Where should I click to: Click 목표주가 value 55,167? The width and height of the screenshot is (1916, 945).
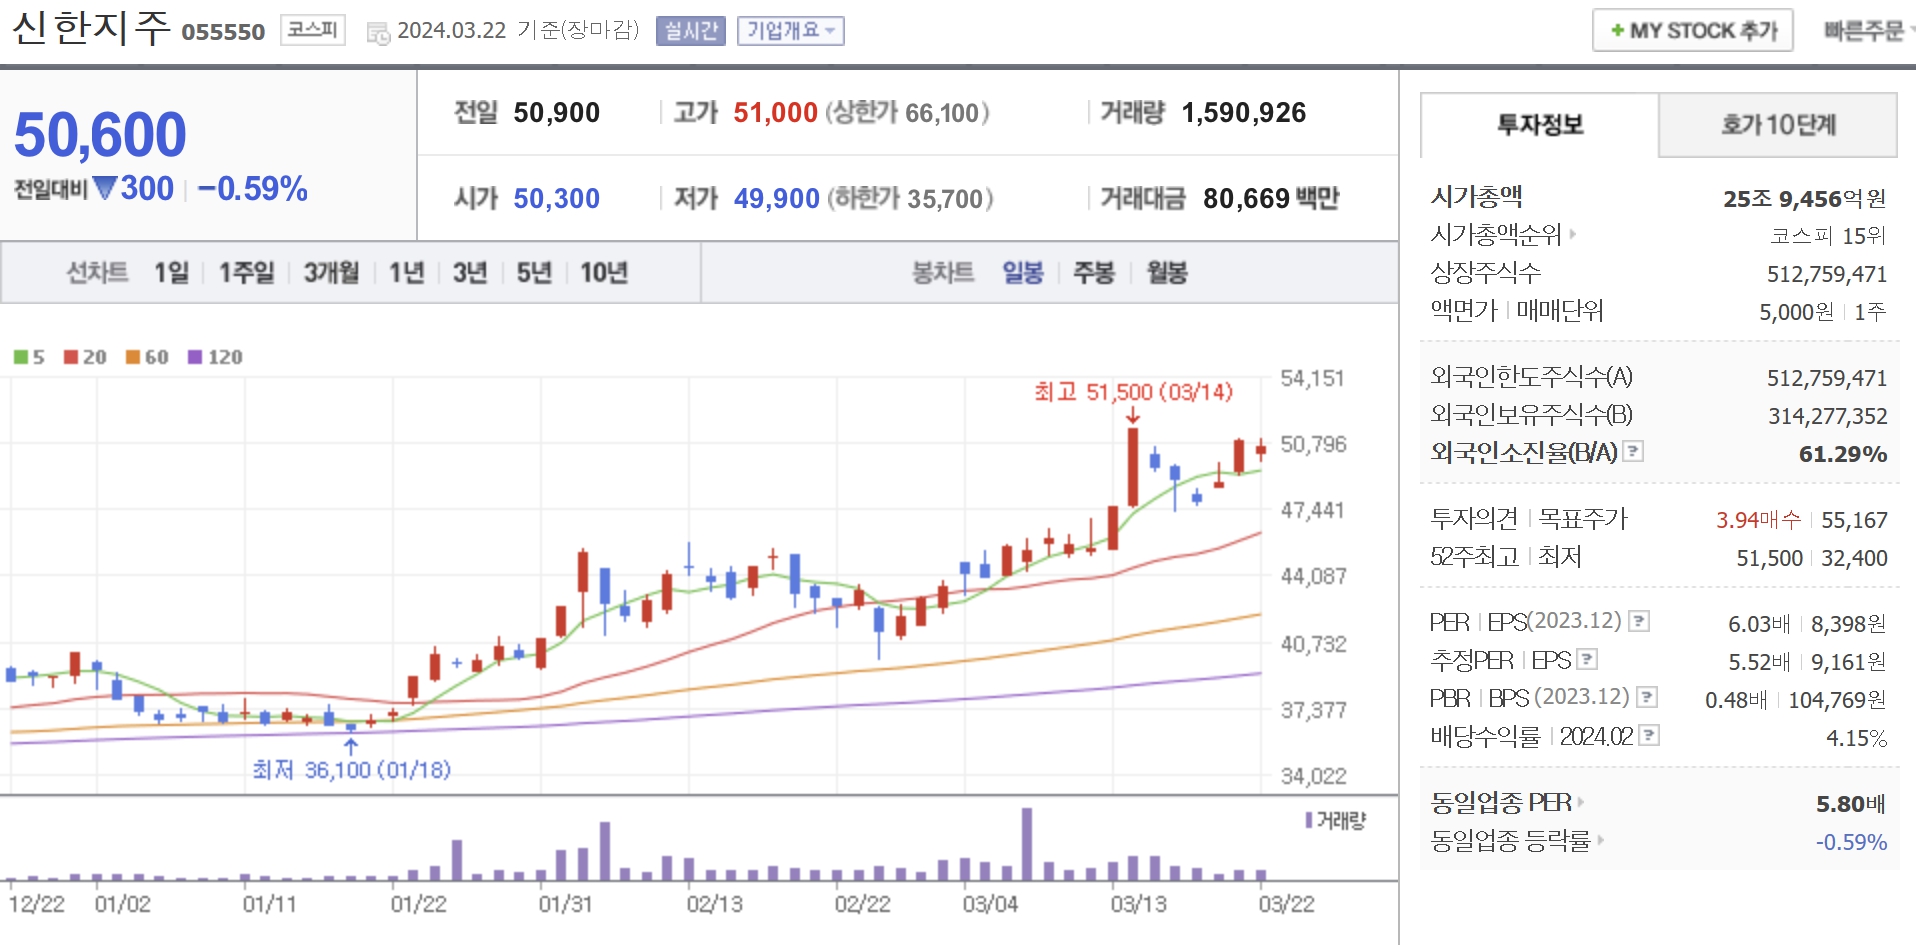[1854, 520]
